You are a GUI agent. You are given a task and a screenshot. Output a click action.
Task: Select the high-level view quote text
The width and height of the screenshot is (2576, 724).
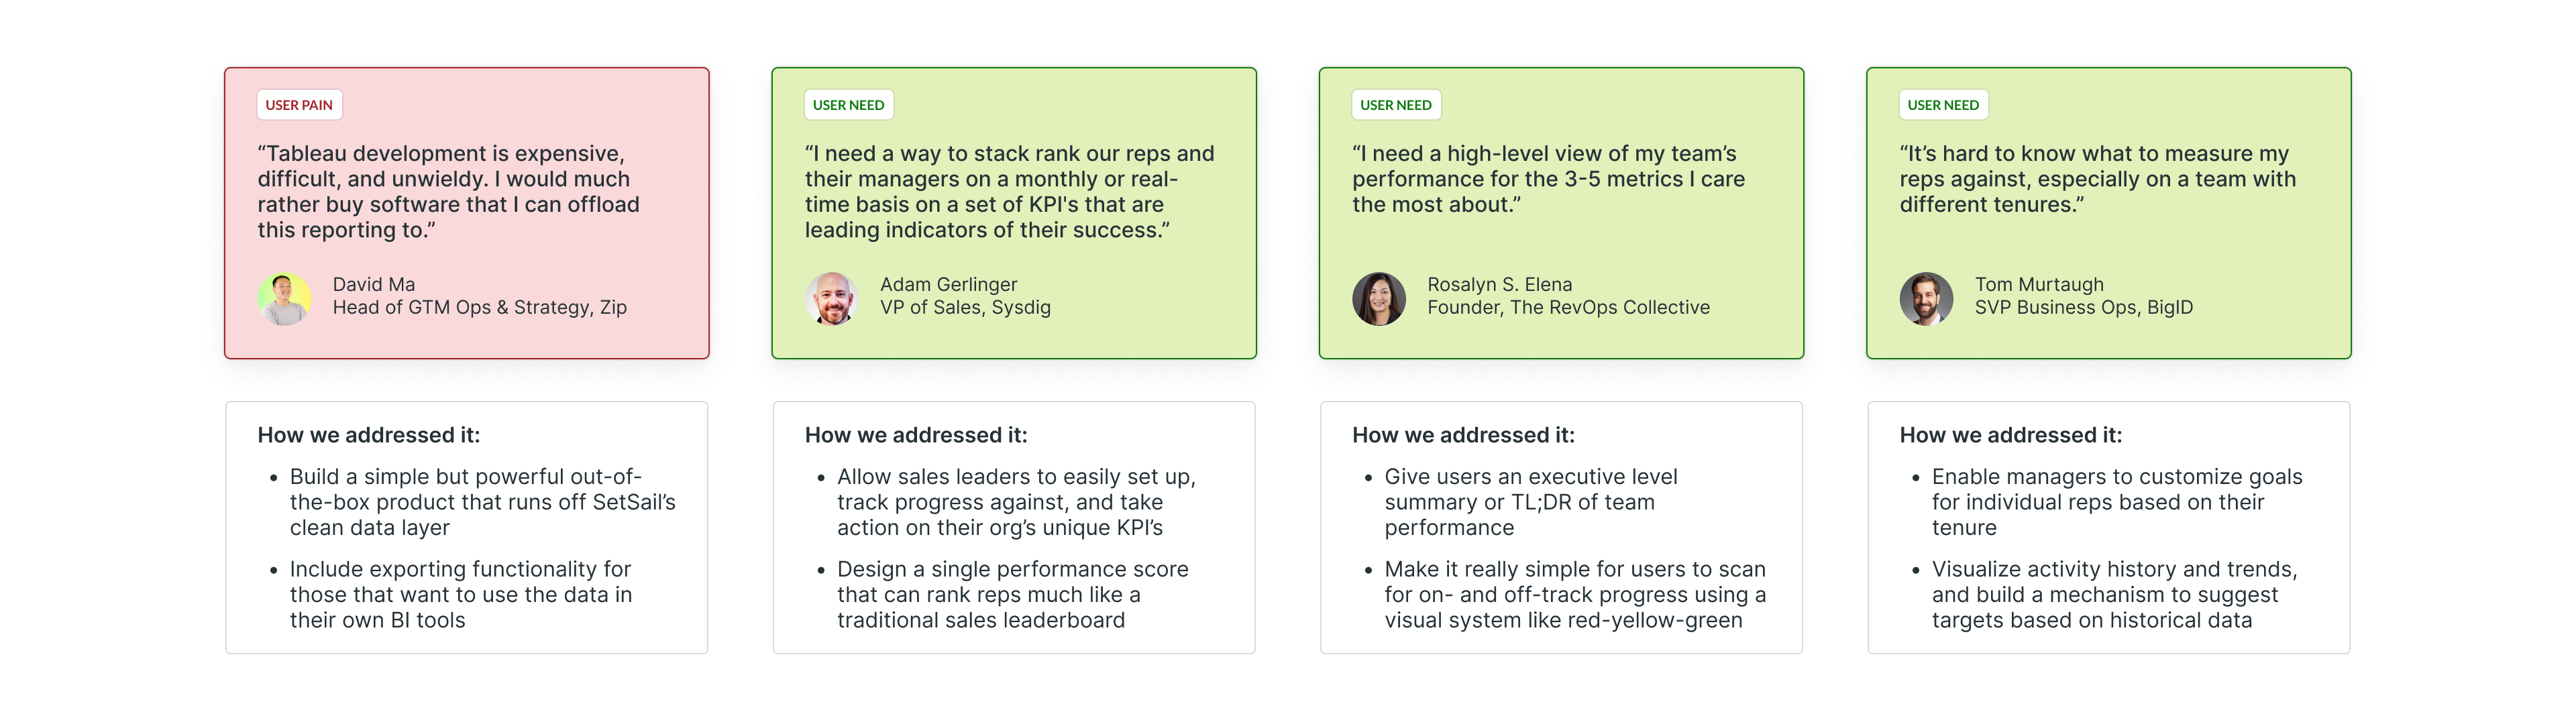(1549, 178)
